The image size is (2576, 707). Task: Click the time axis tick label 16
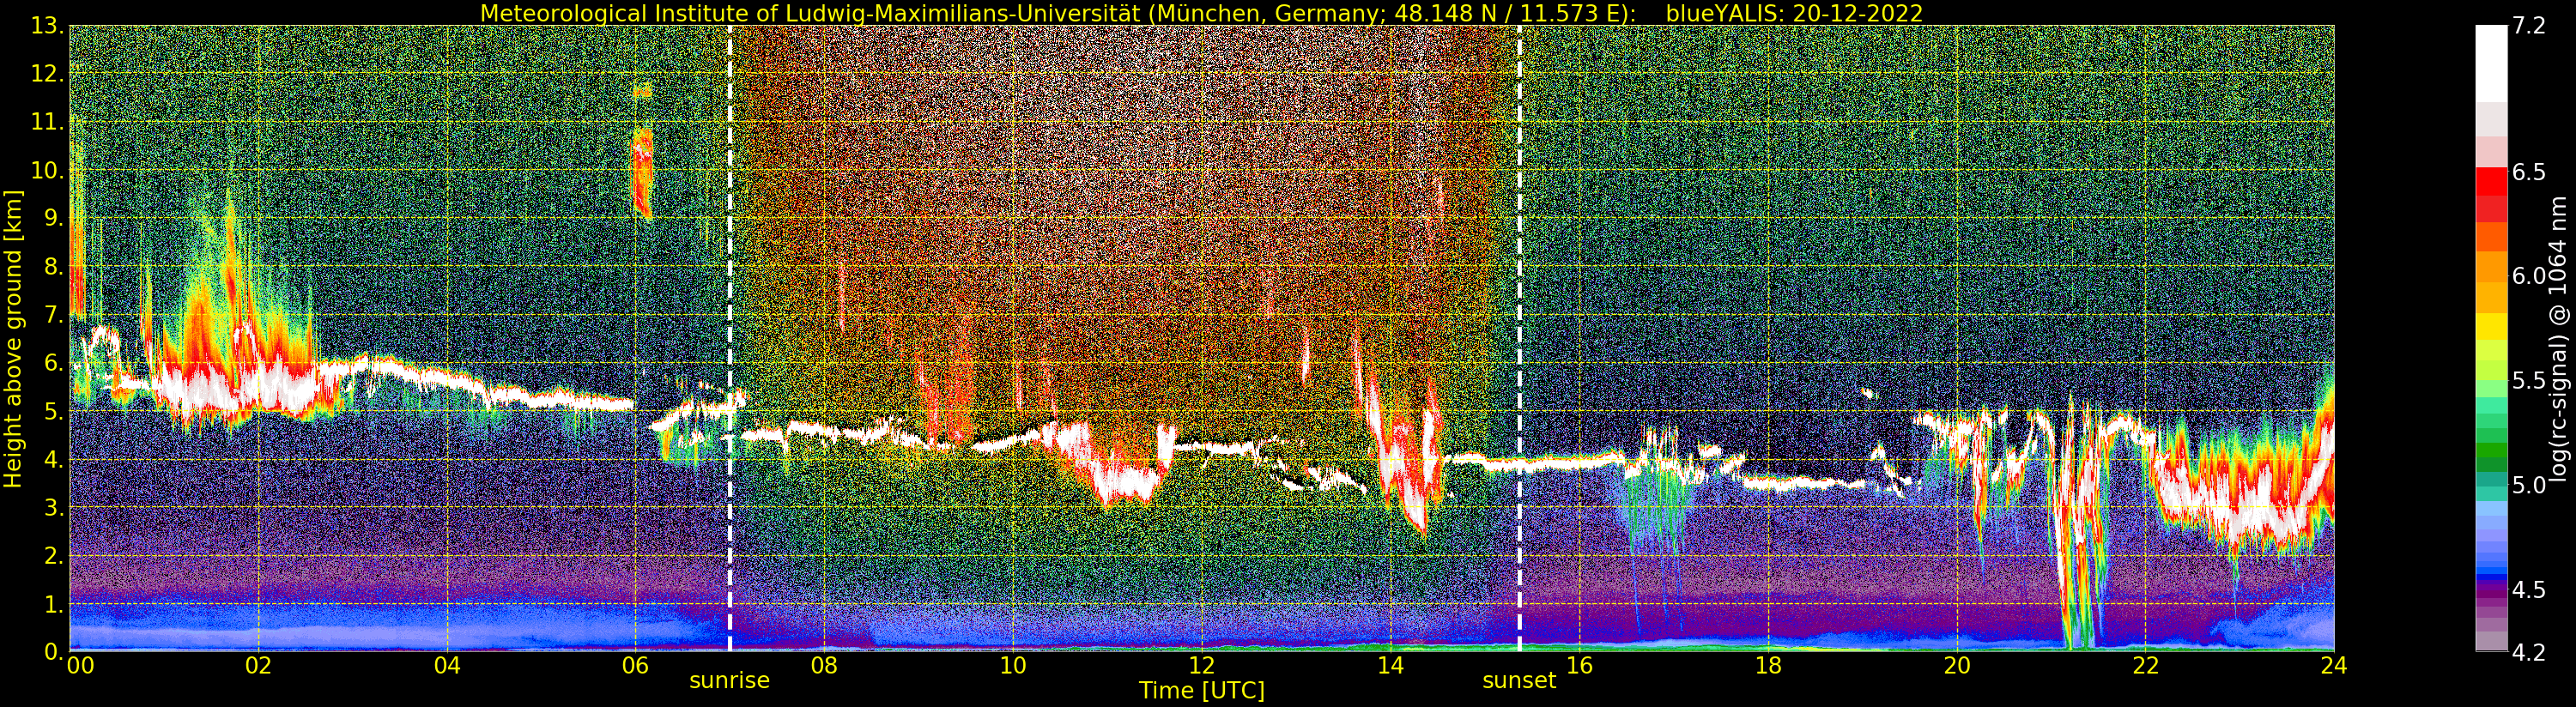1579,666
